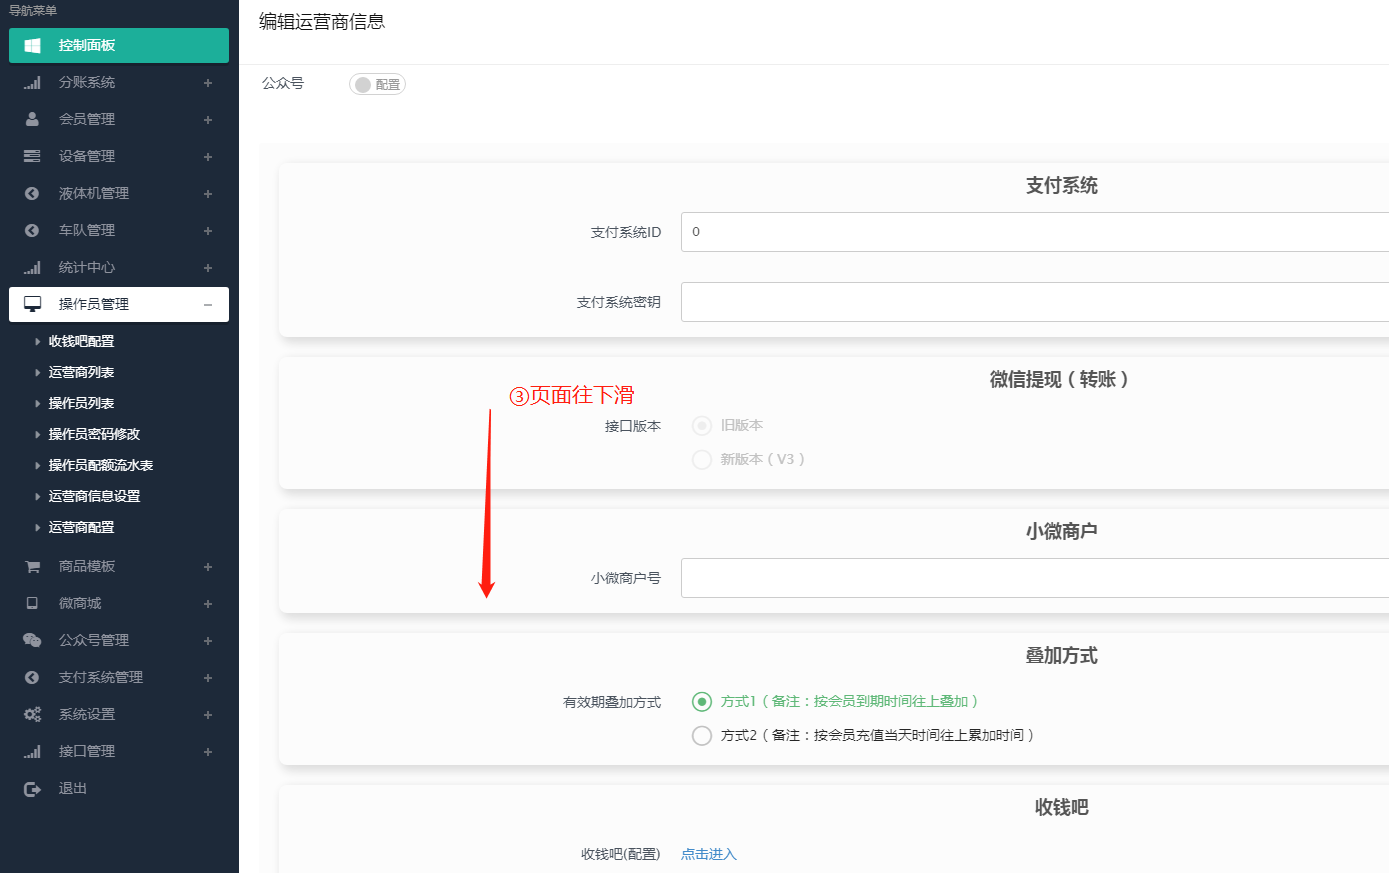Open 会员管理 via the user icon
The width and height of the screenshot is (1389, 878).
(x=31, y=119)
